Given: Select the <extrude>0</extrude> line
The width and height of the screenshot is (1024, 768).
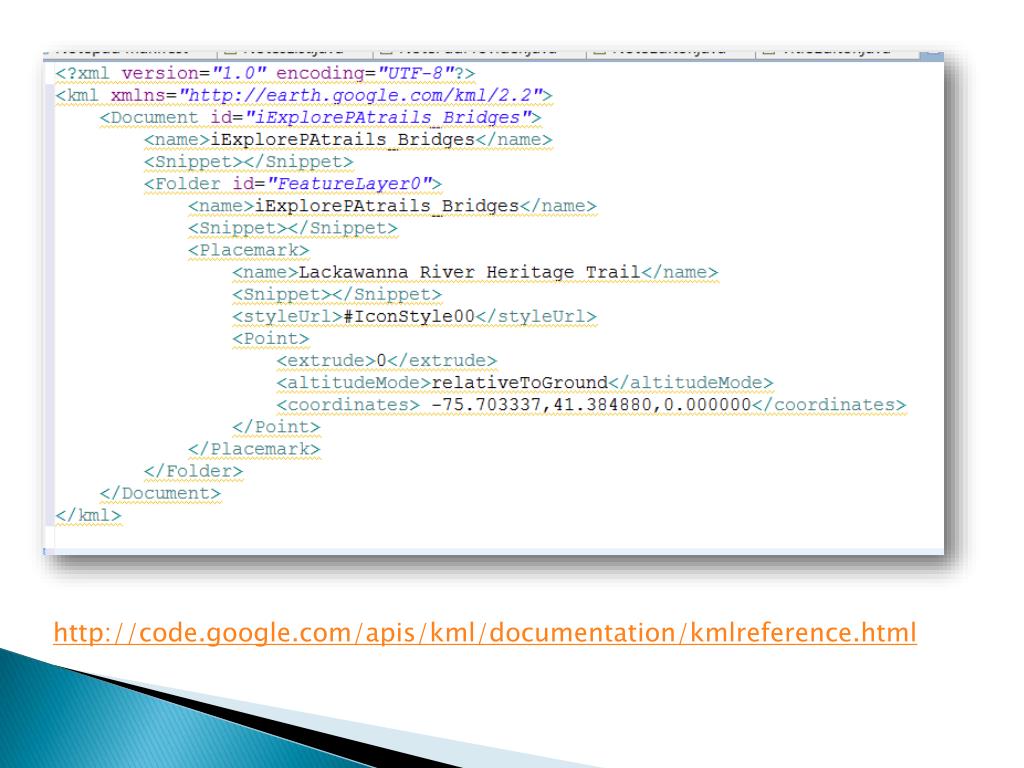Looking at the screenshot, I should click(x=387, y=360).
